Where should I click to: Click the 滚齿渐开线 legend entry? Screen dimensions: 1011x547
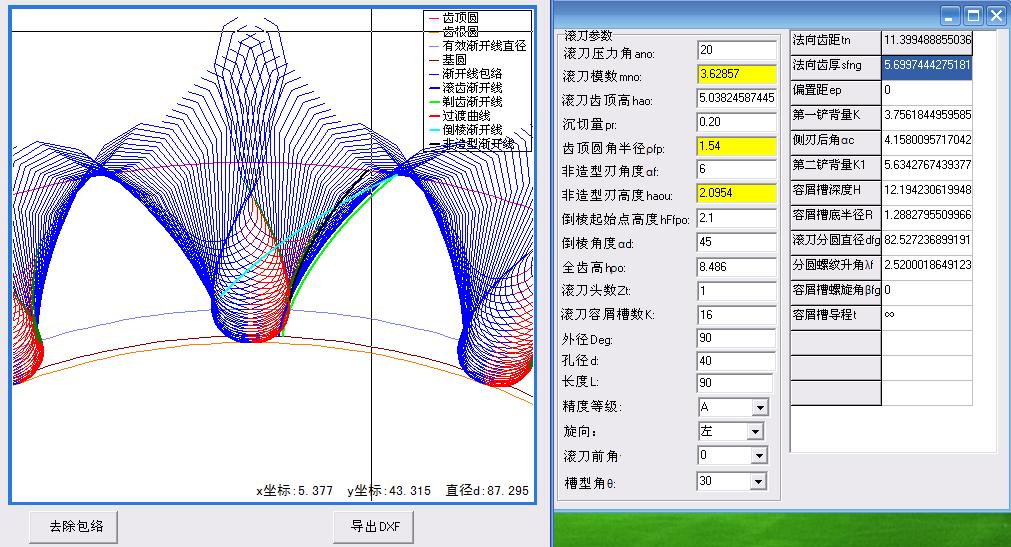pyautogui.click(x=466, y=88)
